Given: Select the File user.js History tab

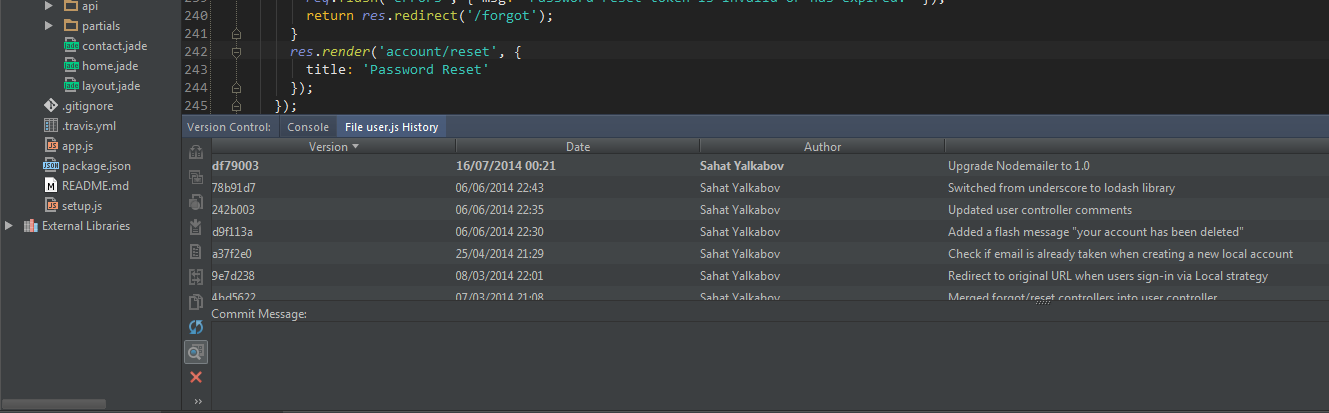Looking at the screenshot, I should [x=392, y=127].
